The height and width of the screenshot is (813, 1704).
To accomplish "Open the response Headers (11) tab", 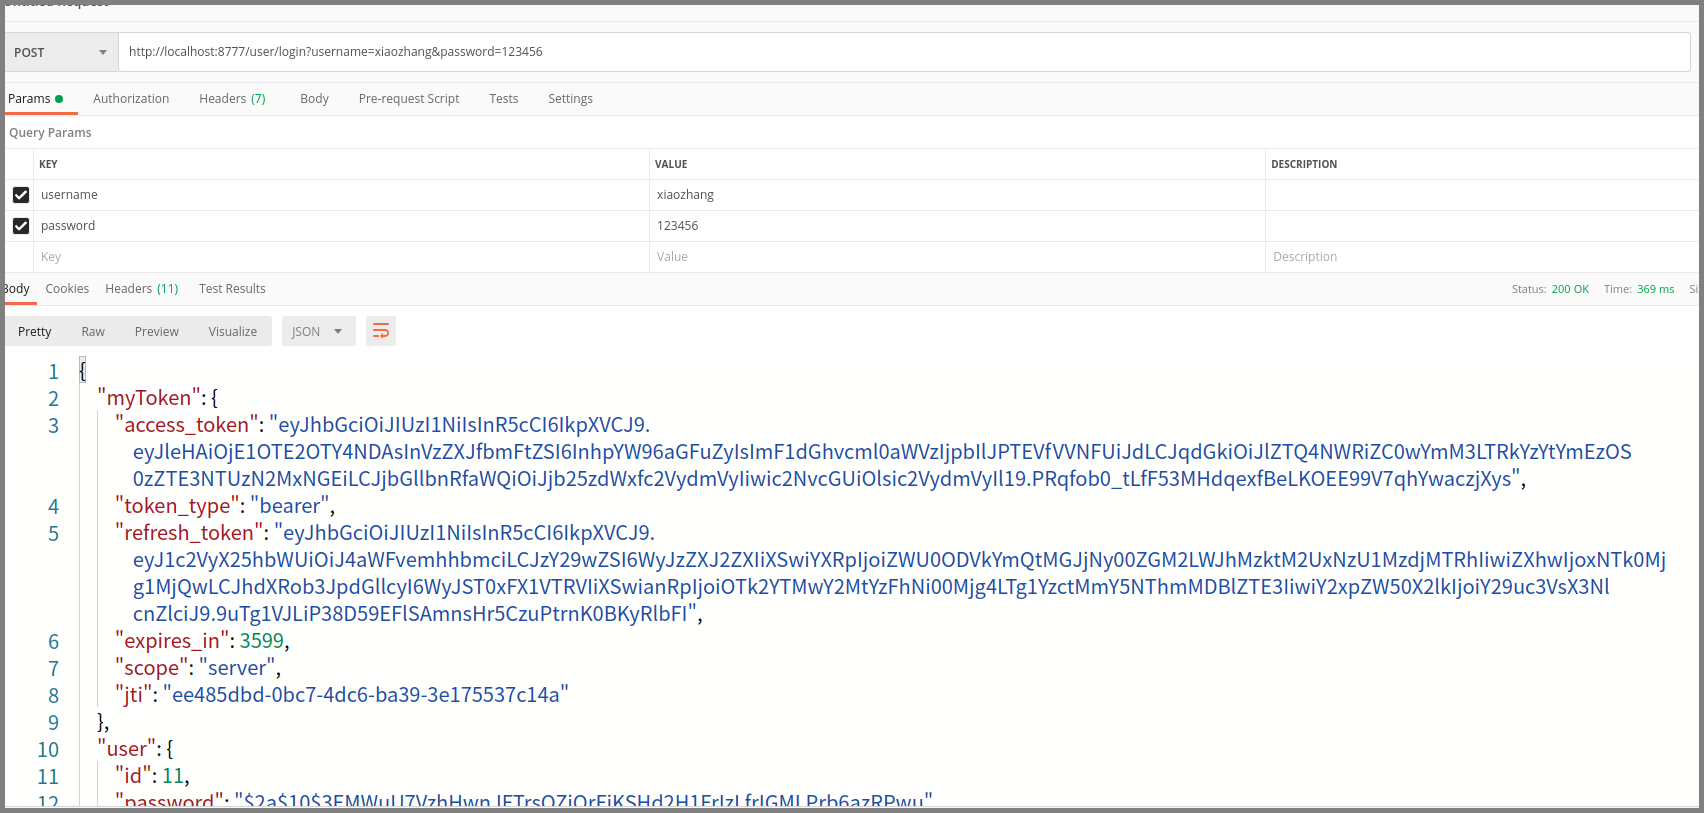I will [142, 289].
